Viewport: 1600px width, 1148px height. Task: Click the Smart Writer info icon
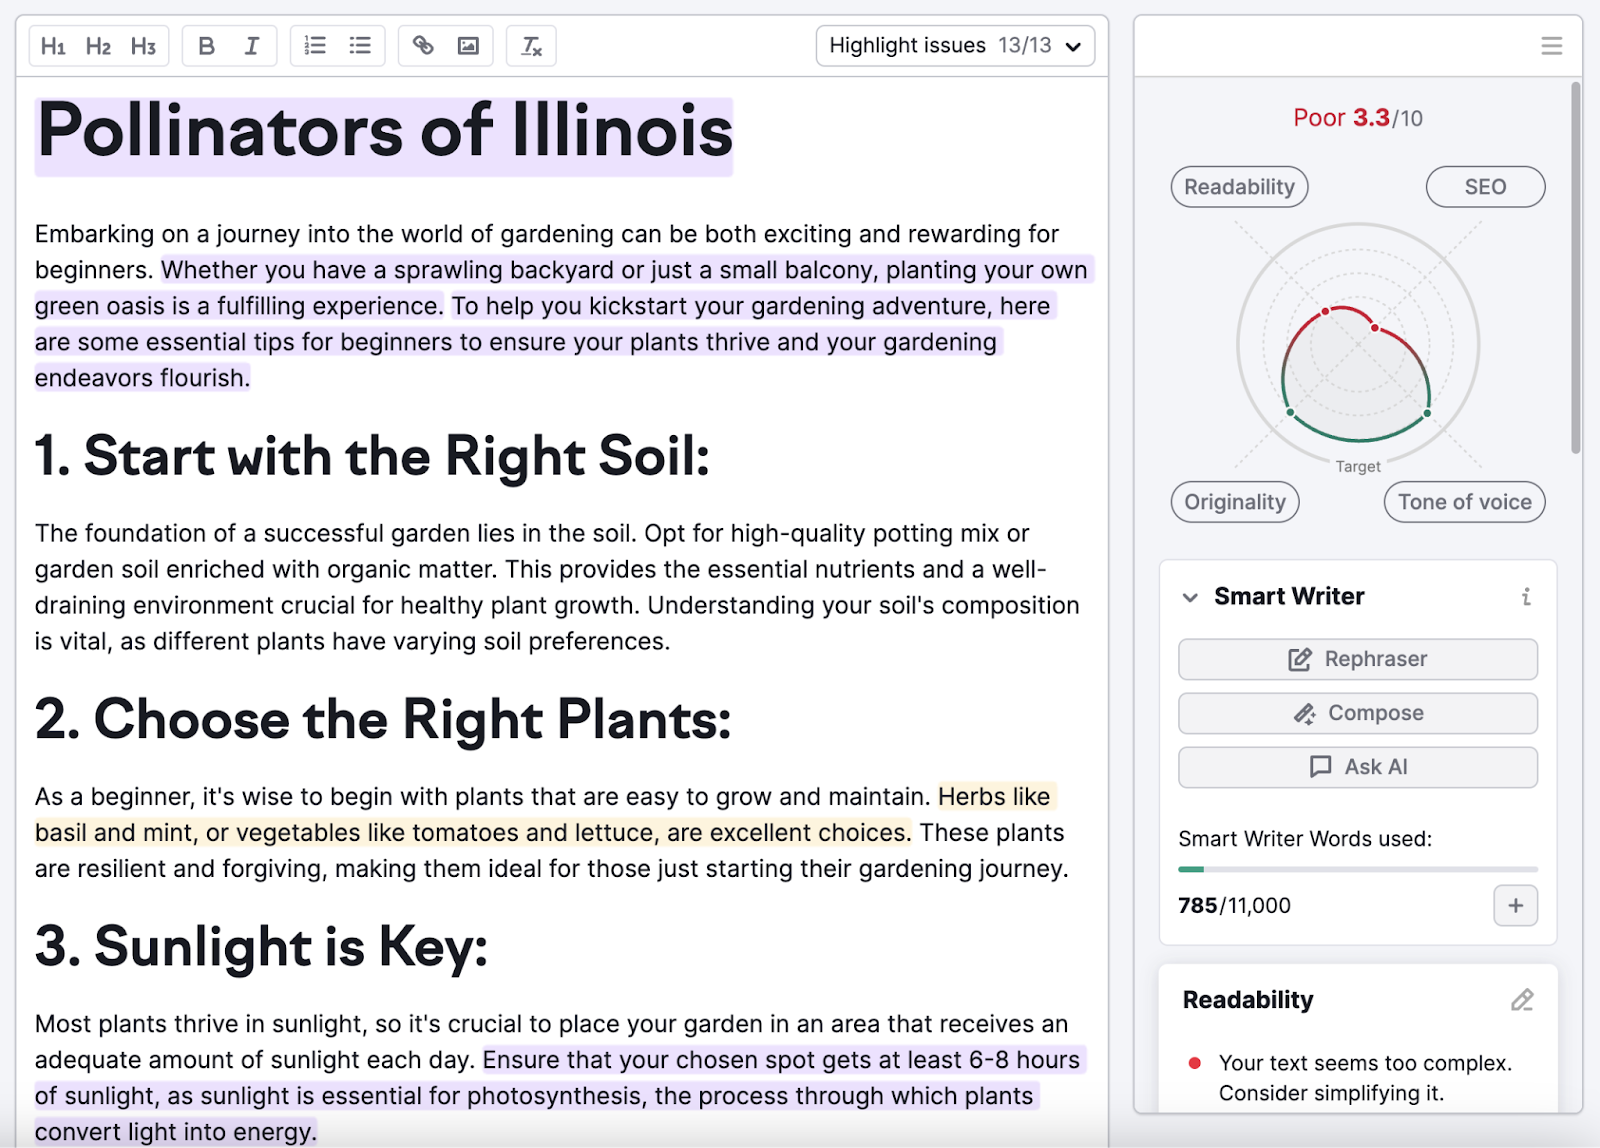(1526, 597)
